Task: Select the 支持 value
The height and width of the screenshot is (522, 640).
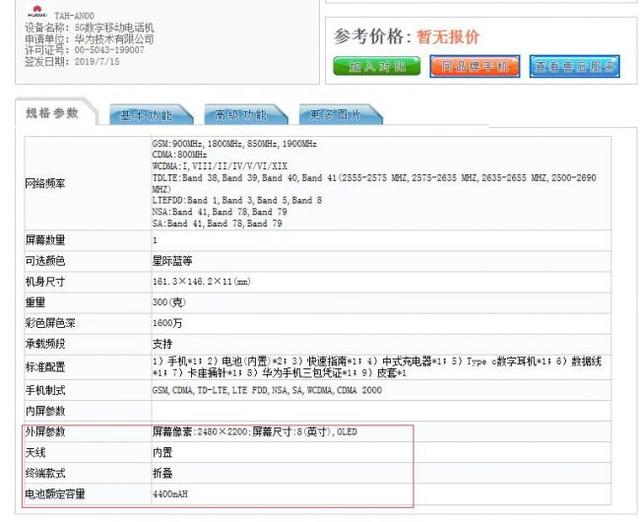Action: [x=162, y=344]
